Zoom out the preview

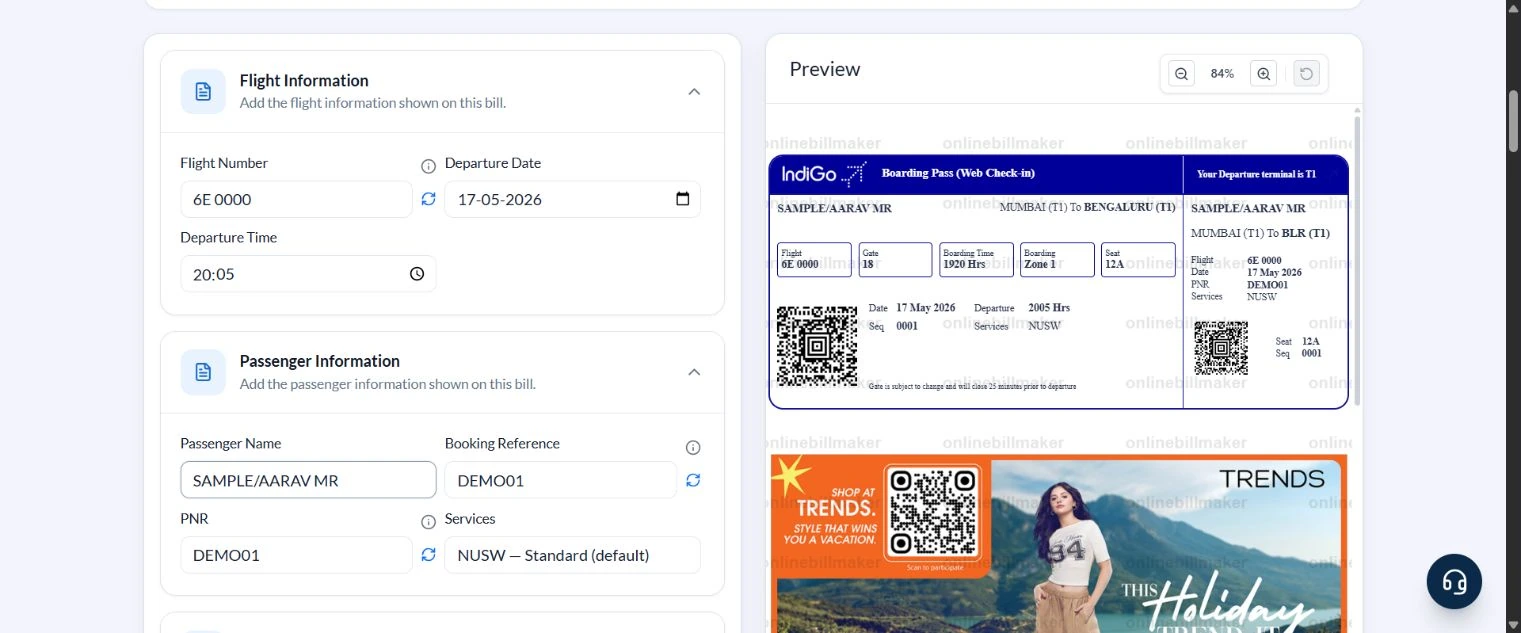tap(1181, 74)
